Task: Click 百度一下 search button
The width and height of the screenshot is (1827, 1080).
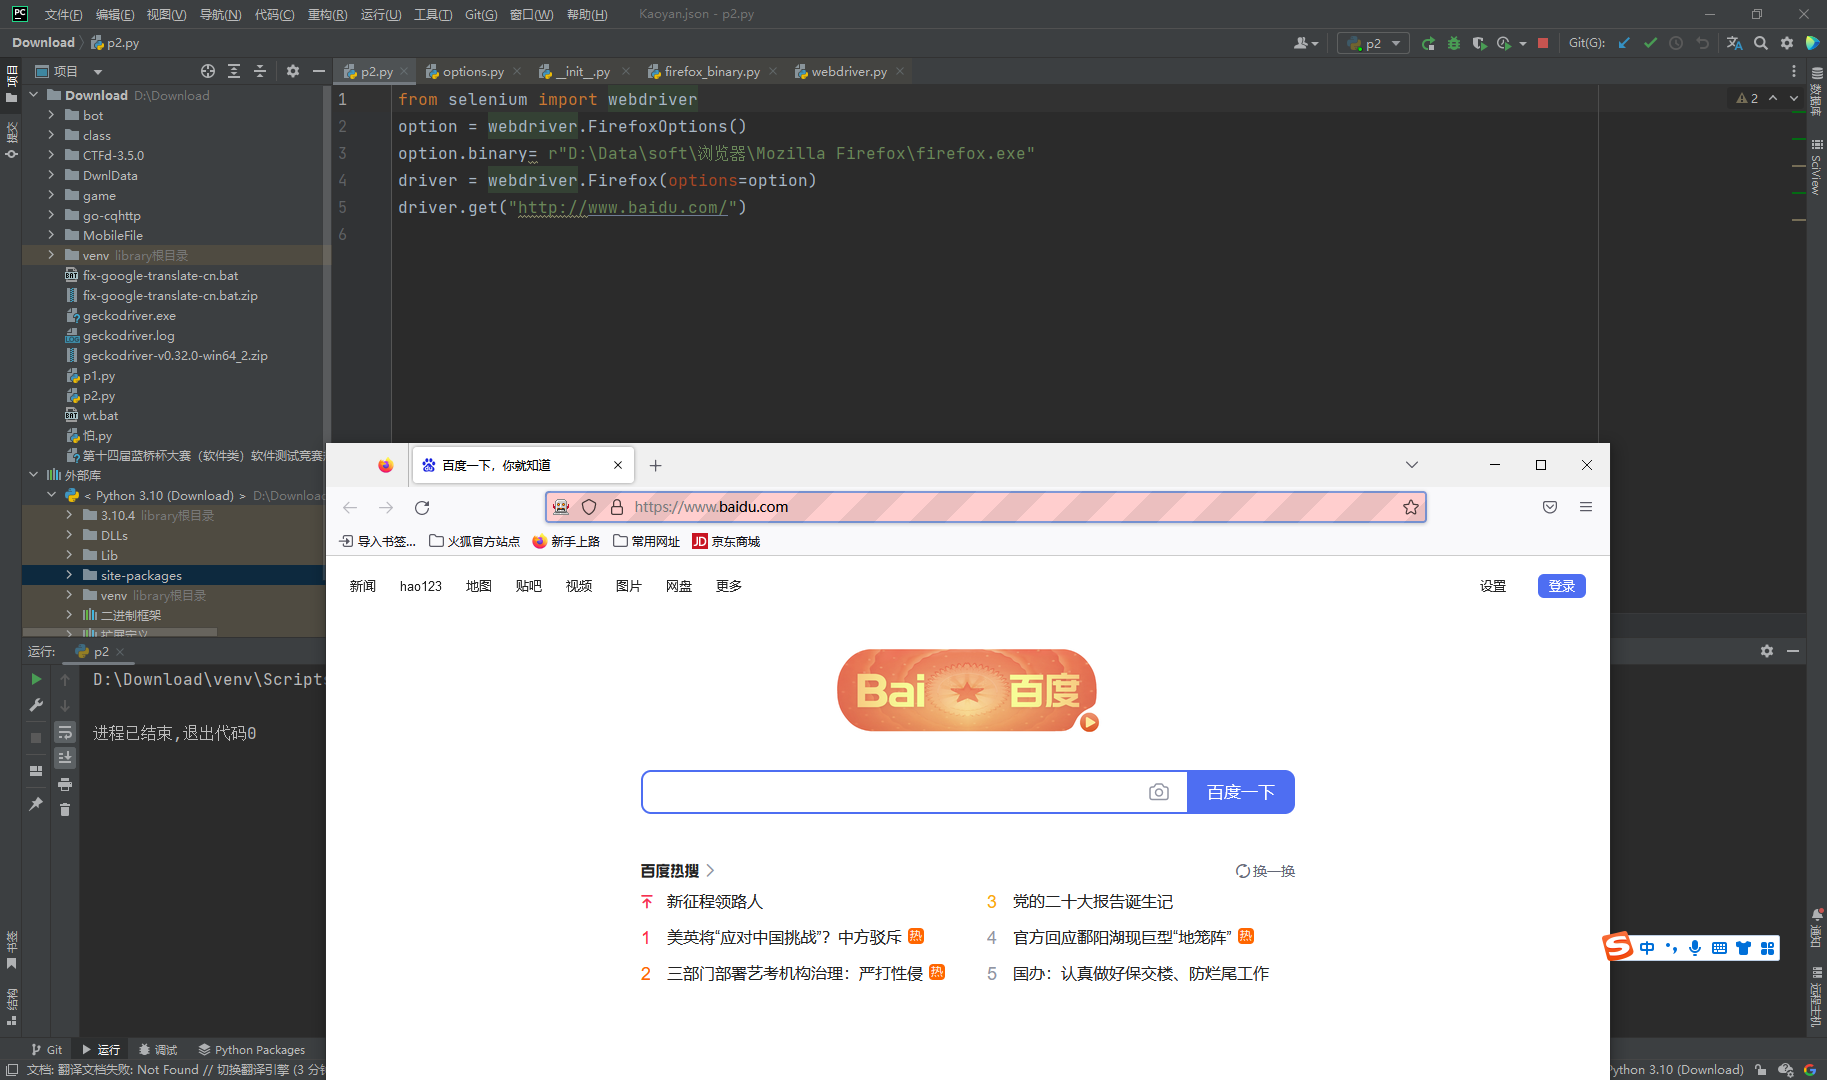Action: click(1241, 792)
